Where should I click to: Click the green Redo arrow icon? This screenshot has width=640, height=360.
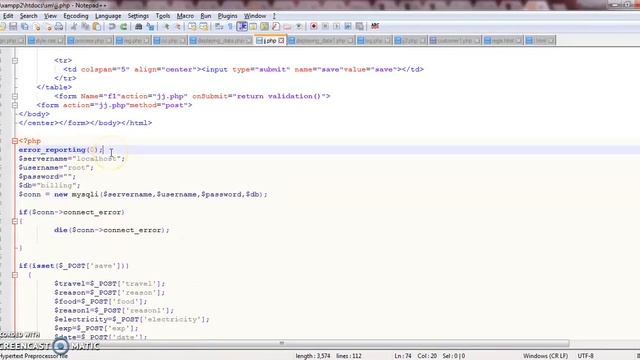[123, 27]
